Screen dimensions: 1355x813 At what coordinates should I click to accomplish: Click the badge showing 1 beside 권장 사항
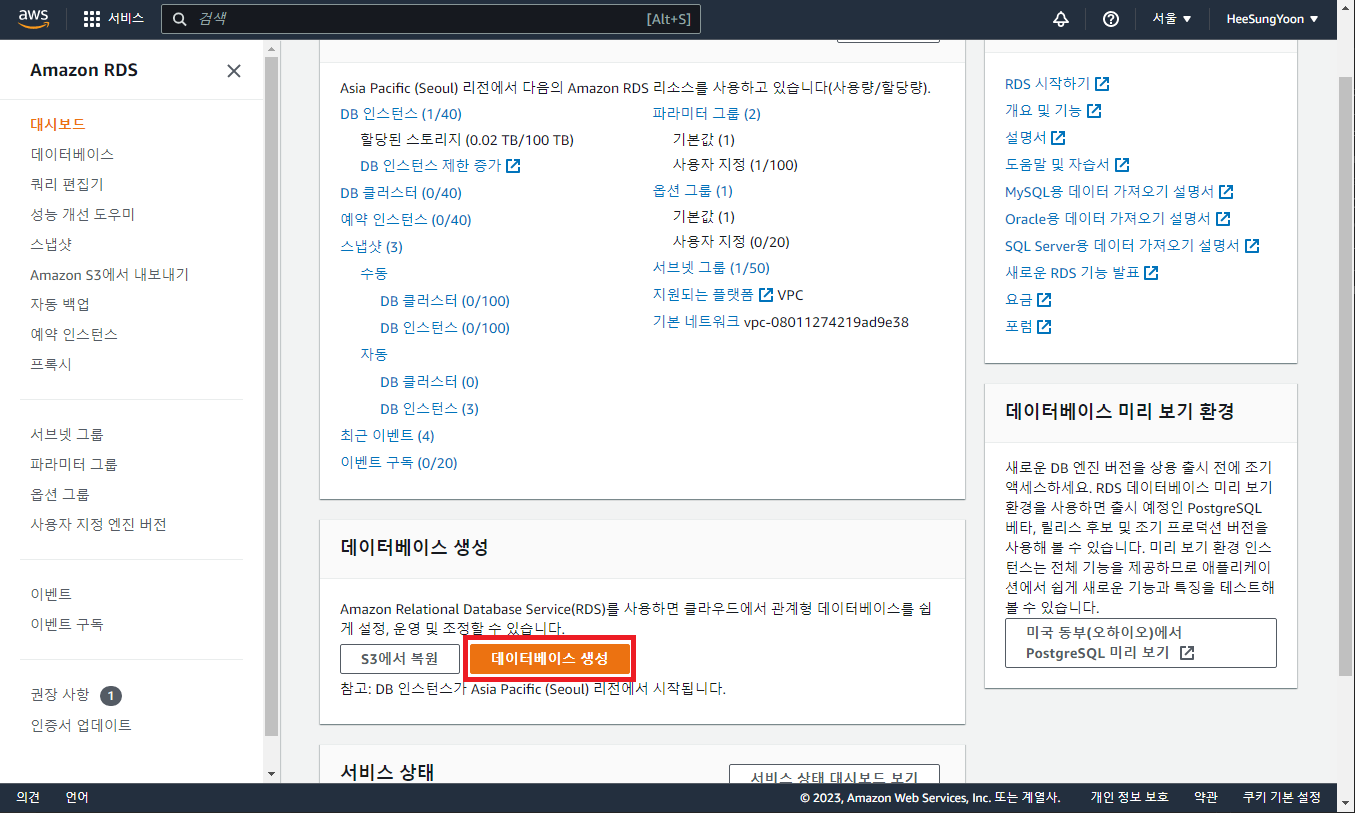point(111,695)
